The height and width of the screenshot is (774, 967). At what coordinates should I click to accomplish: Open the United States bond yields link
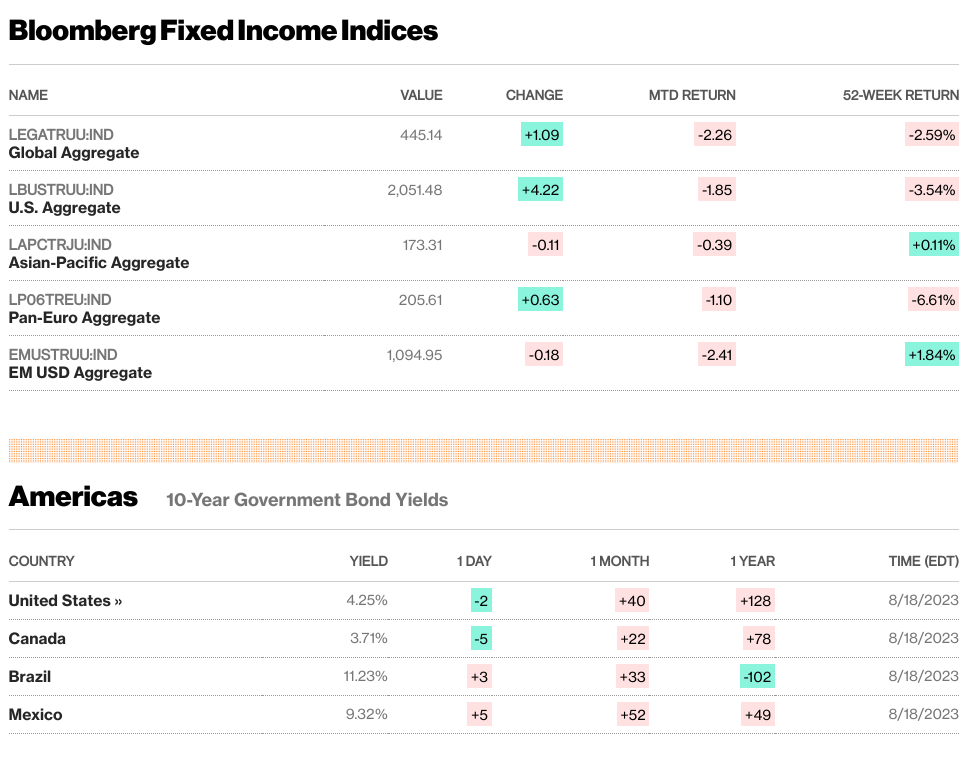pos(65,601)
